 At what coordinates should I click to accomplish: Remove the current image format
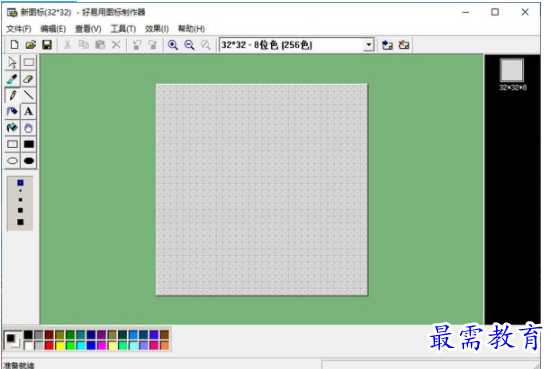coord(404,45)
